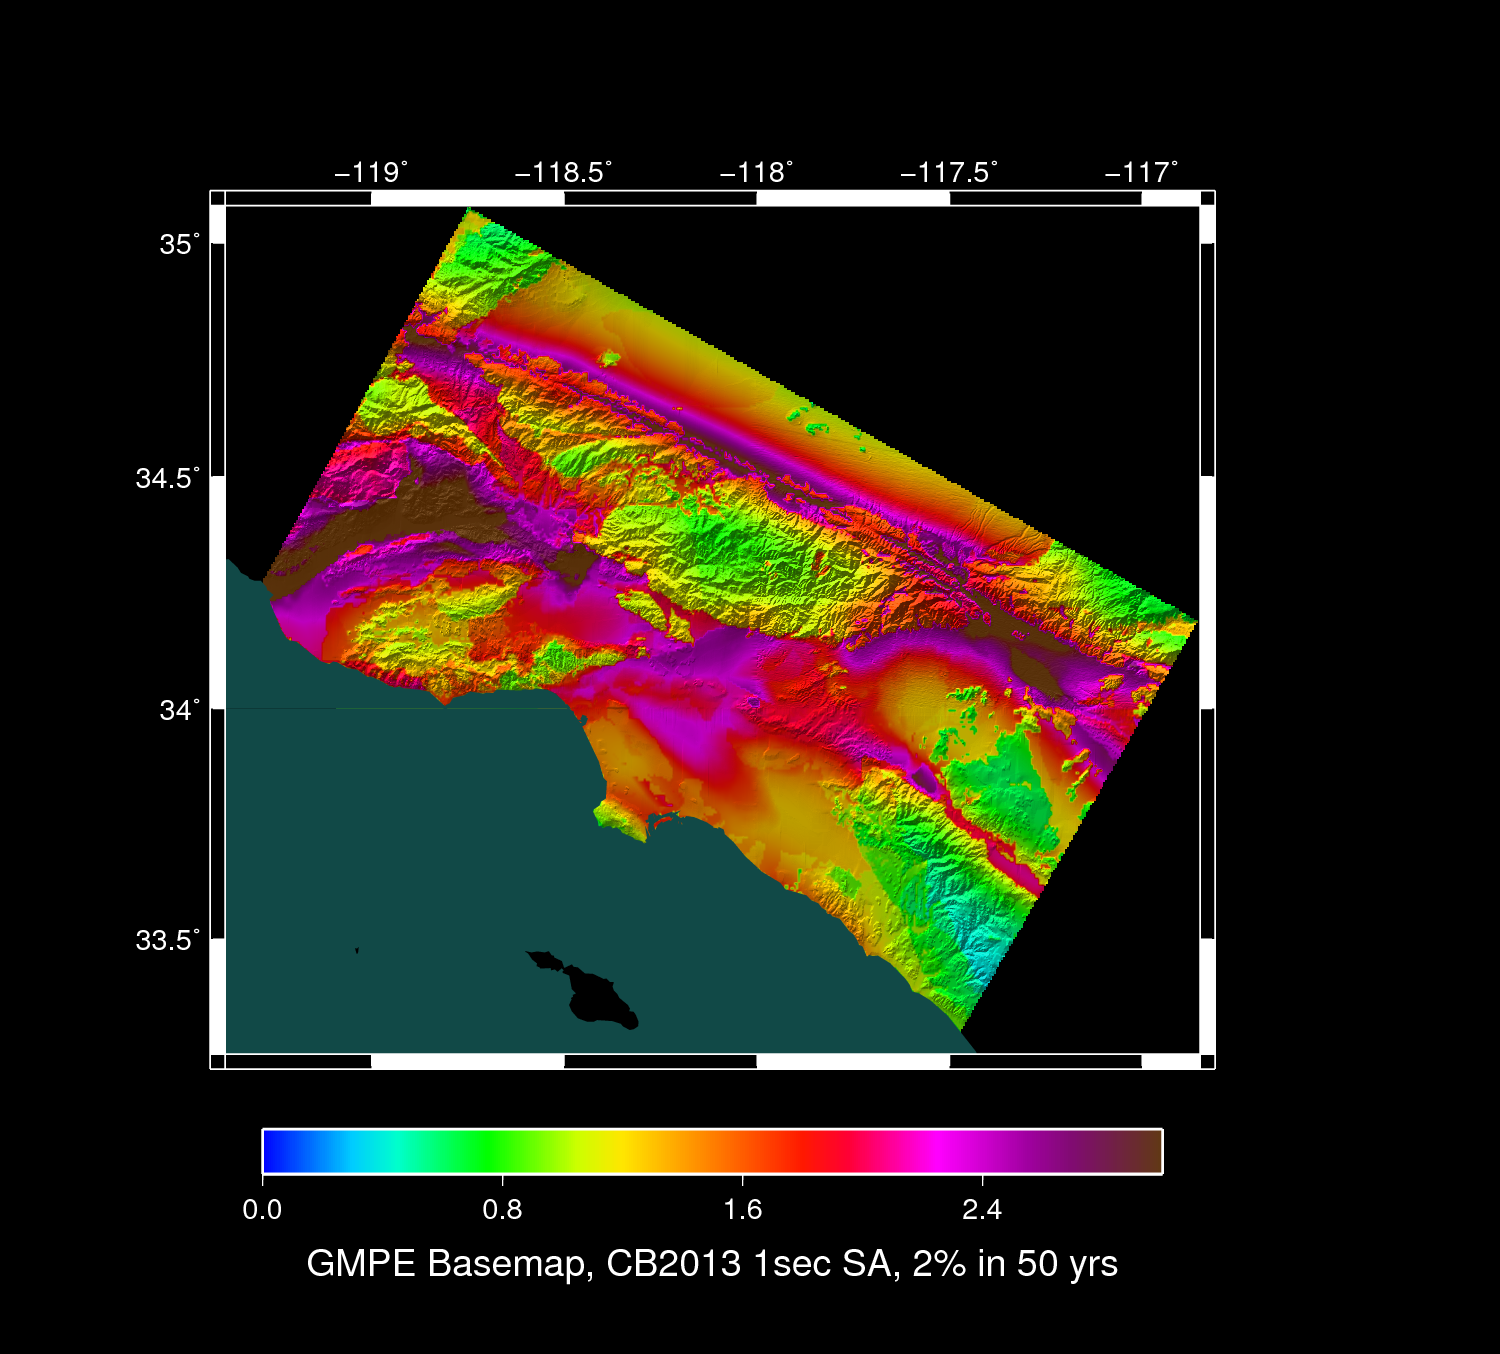Select the -117° longitude label

(1141, 172)
